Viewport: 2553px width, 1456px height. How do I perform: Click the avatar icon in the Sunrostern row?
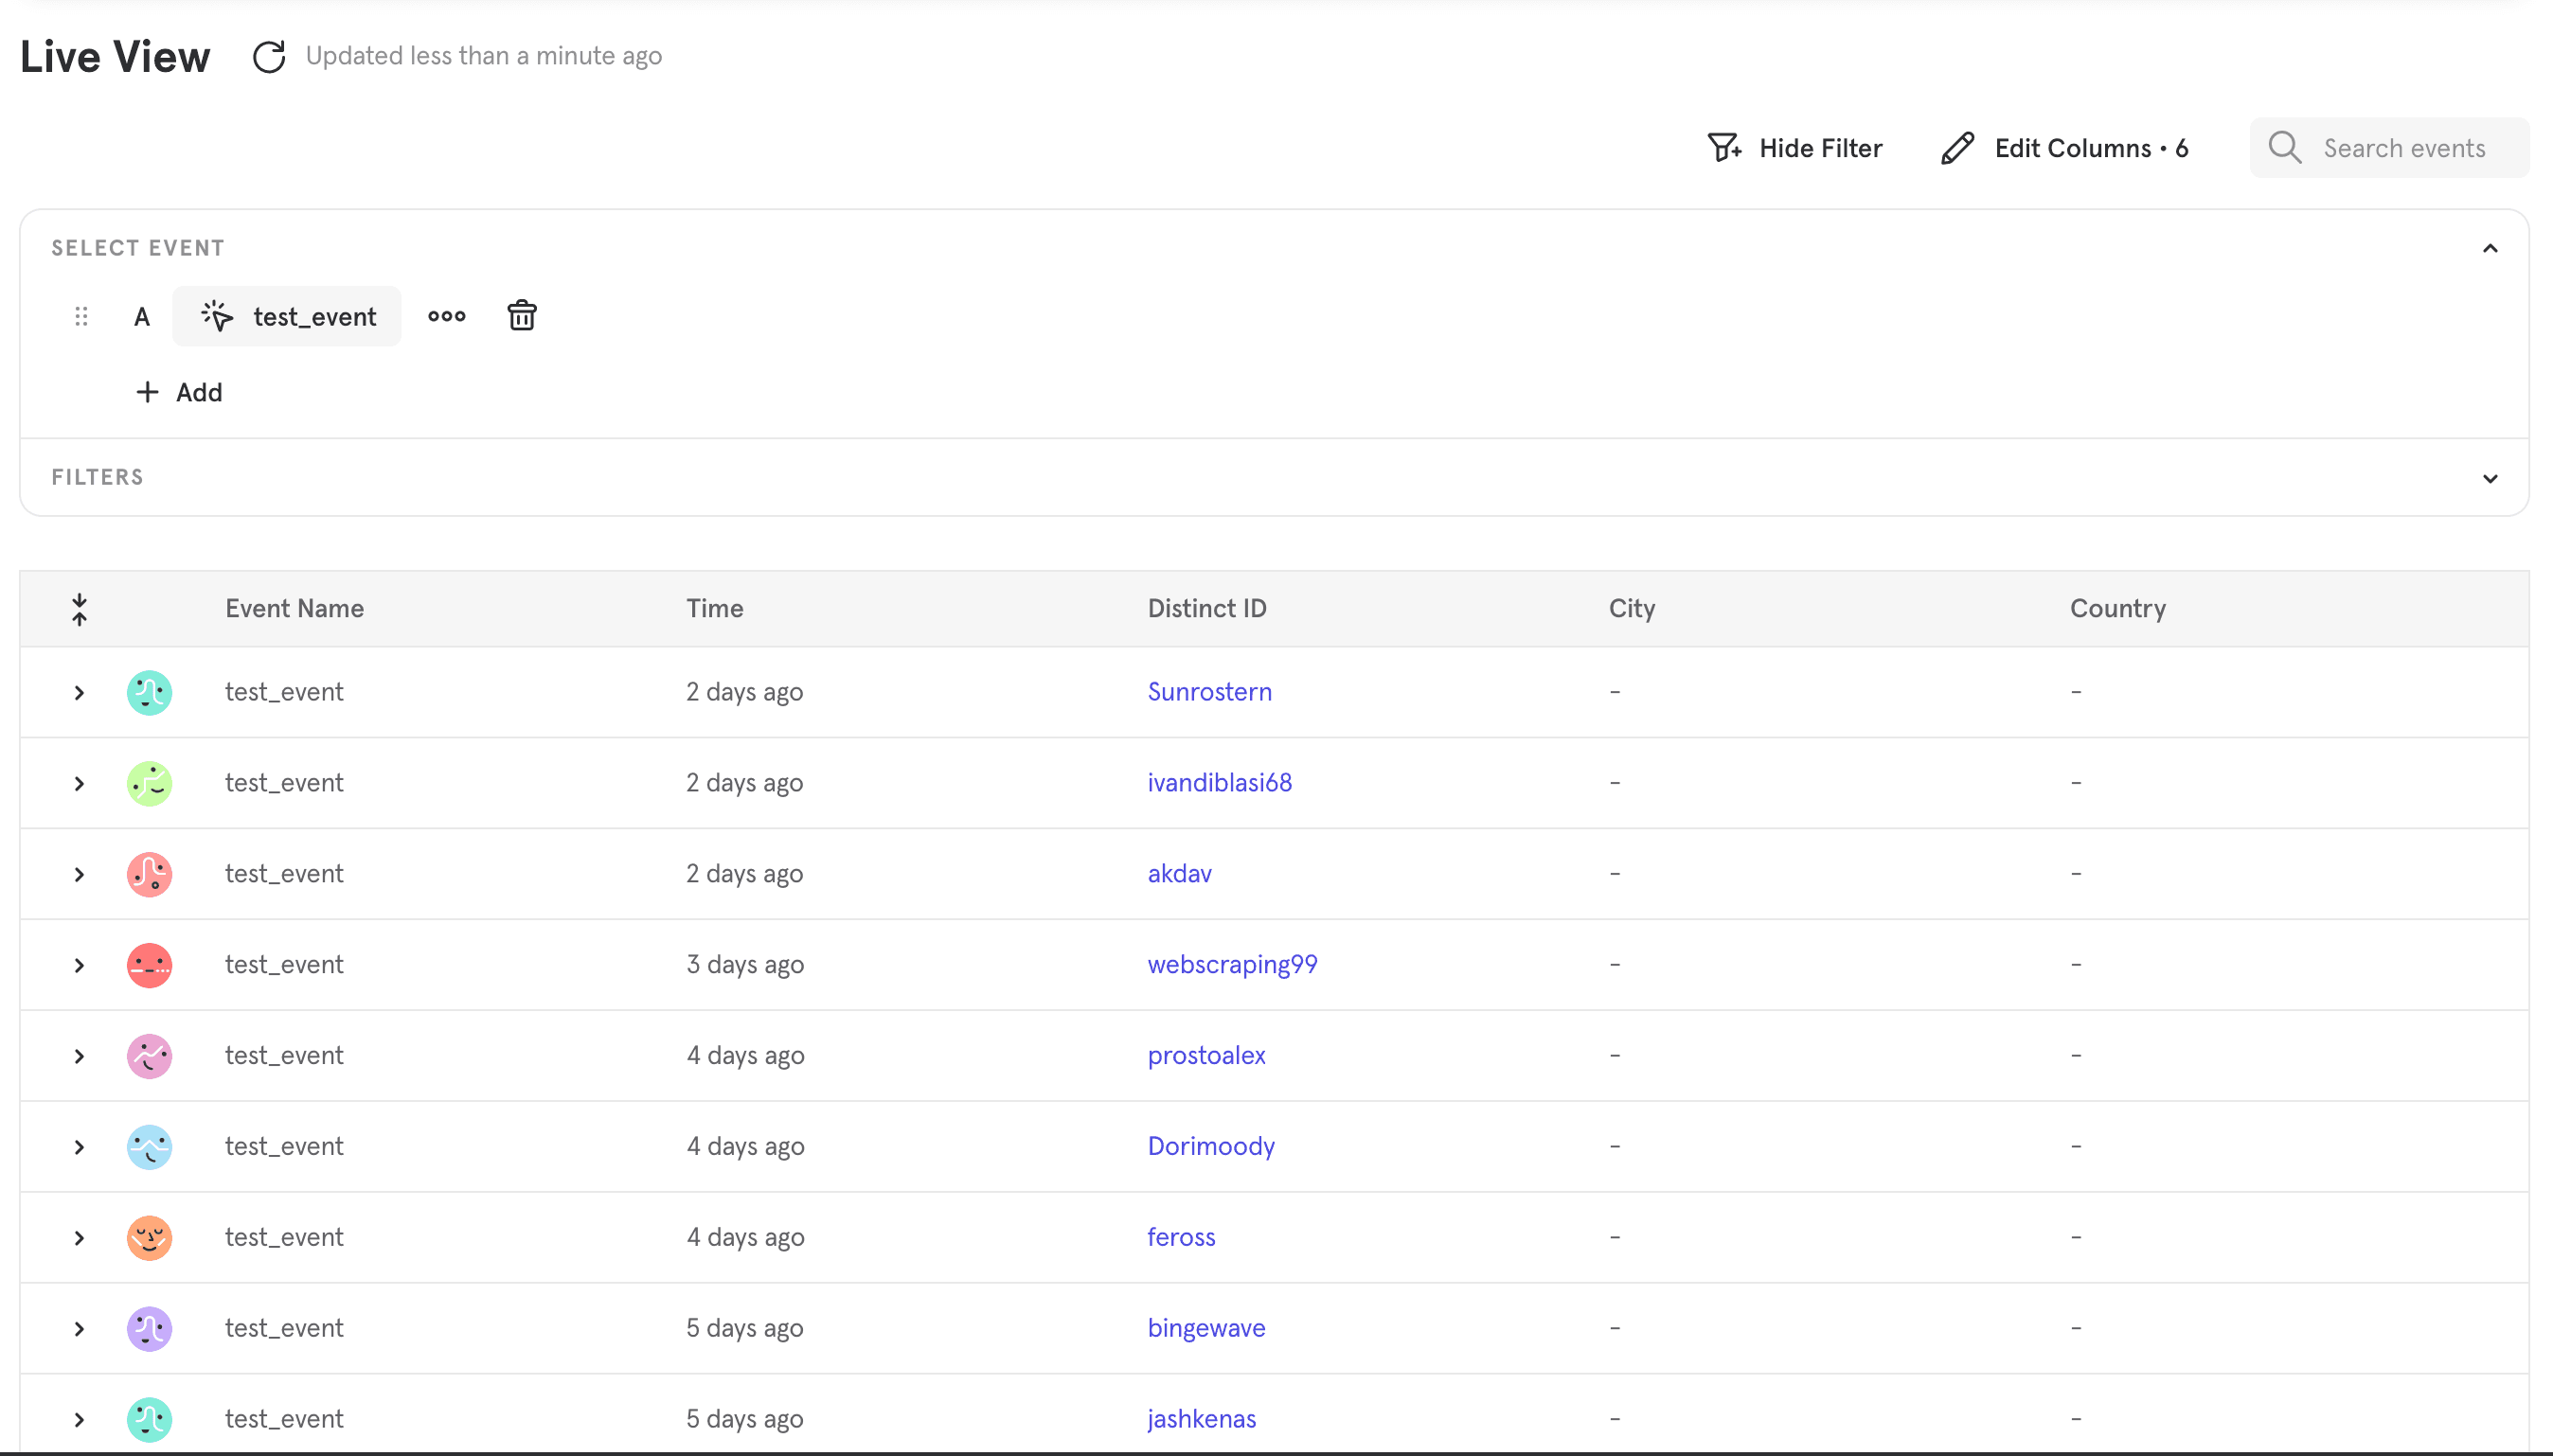coord(149,692)
